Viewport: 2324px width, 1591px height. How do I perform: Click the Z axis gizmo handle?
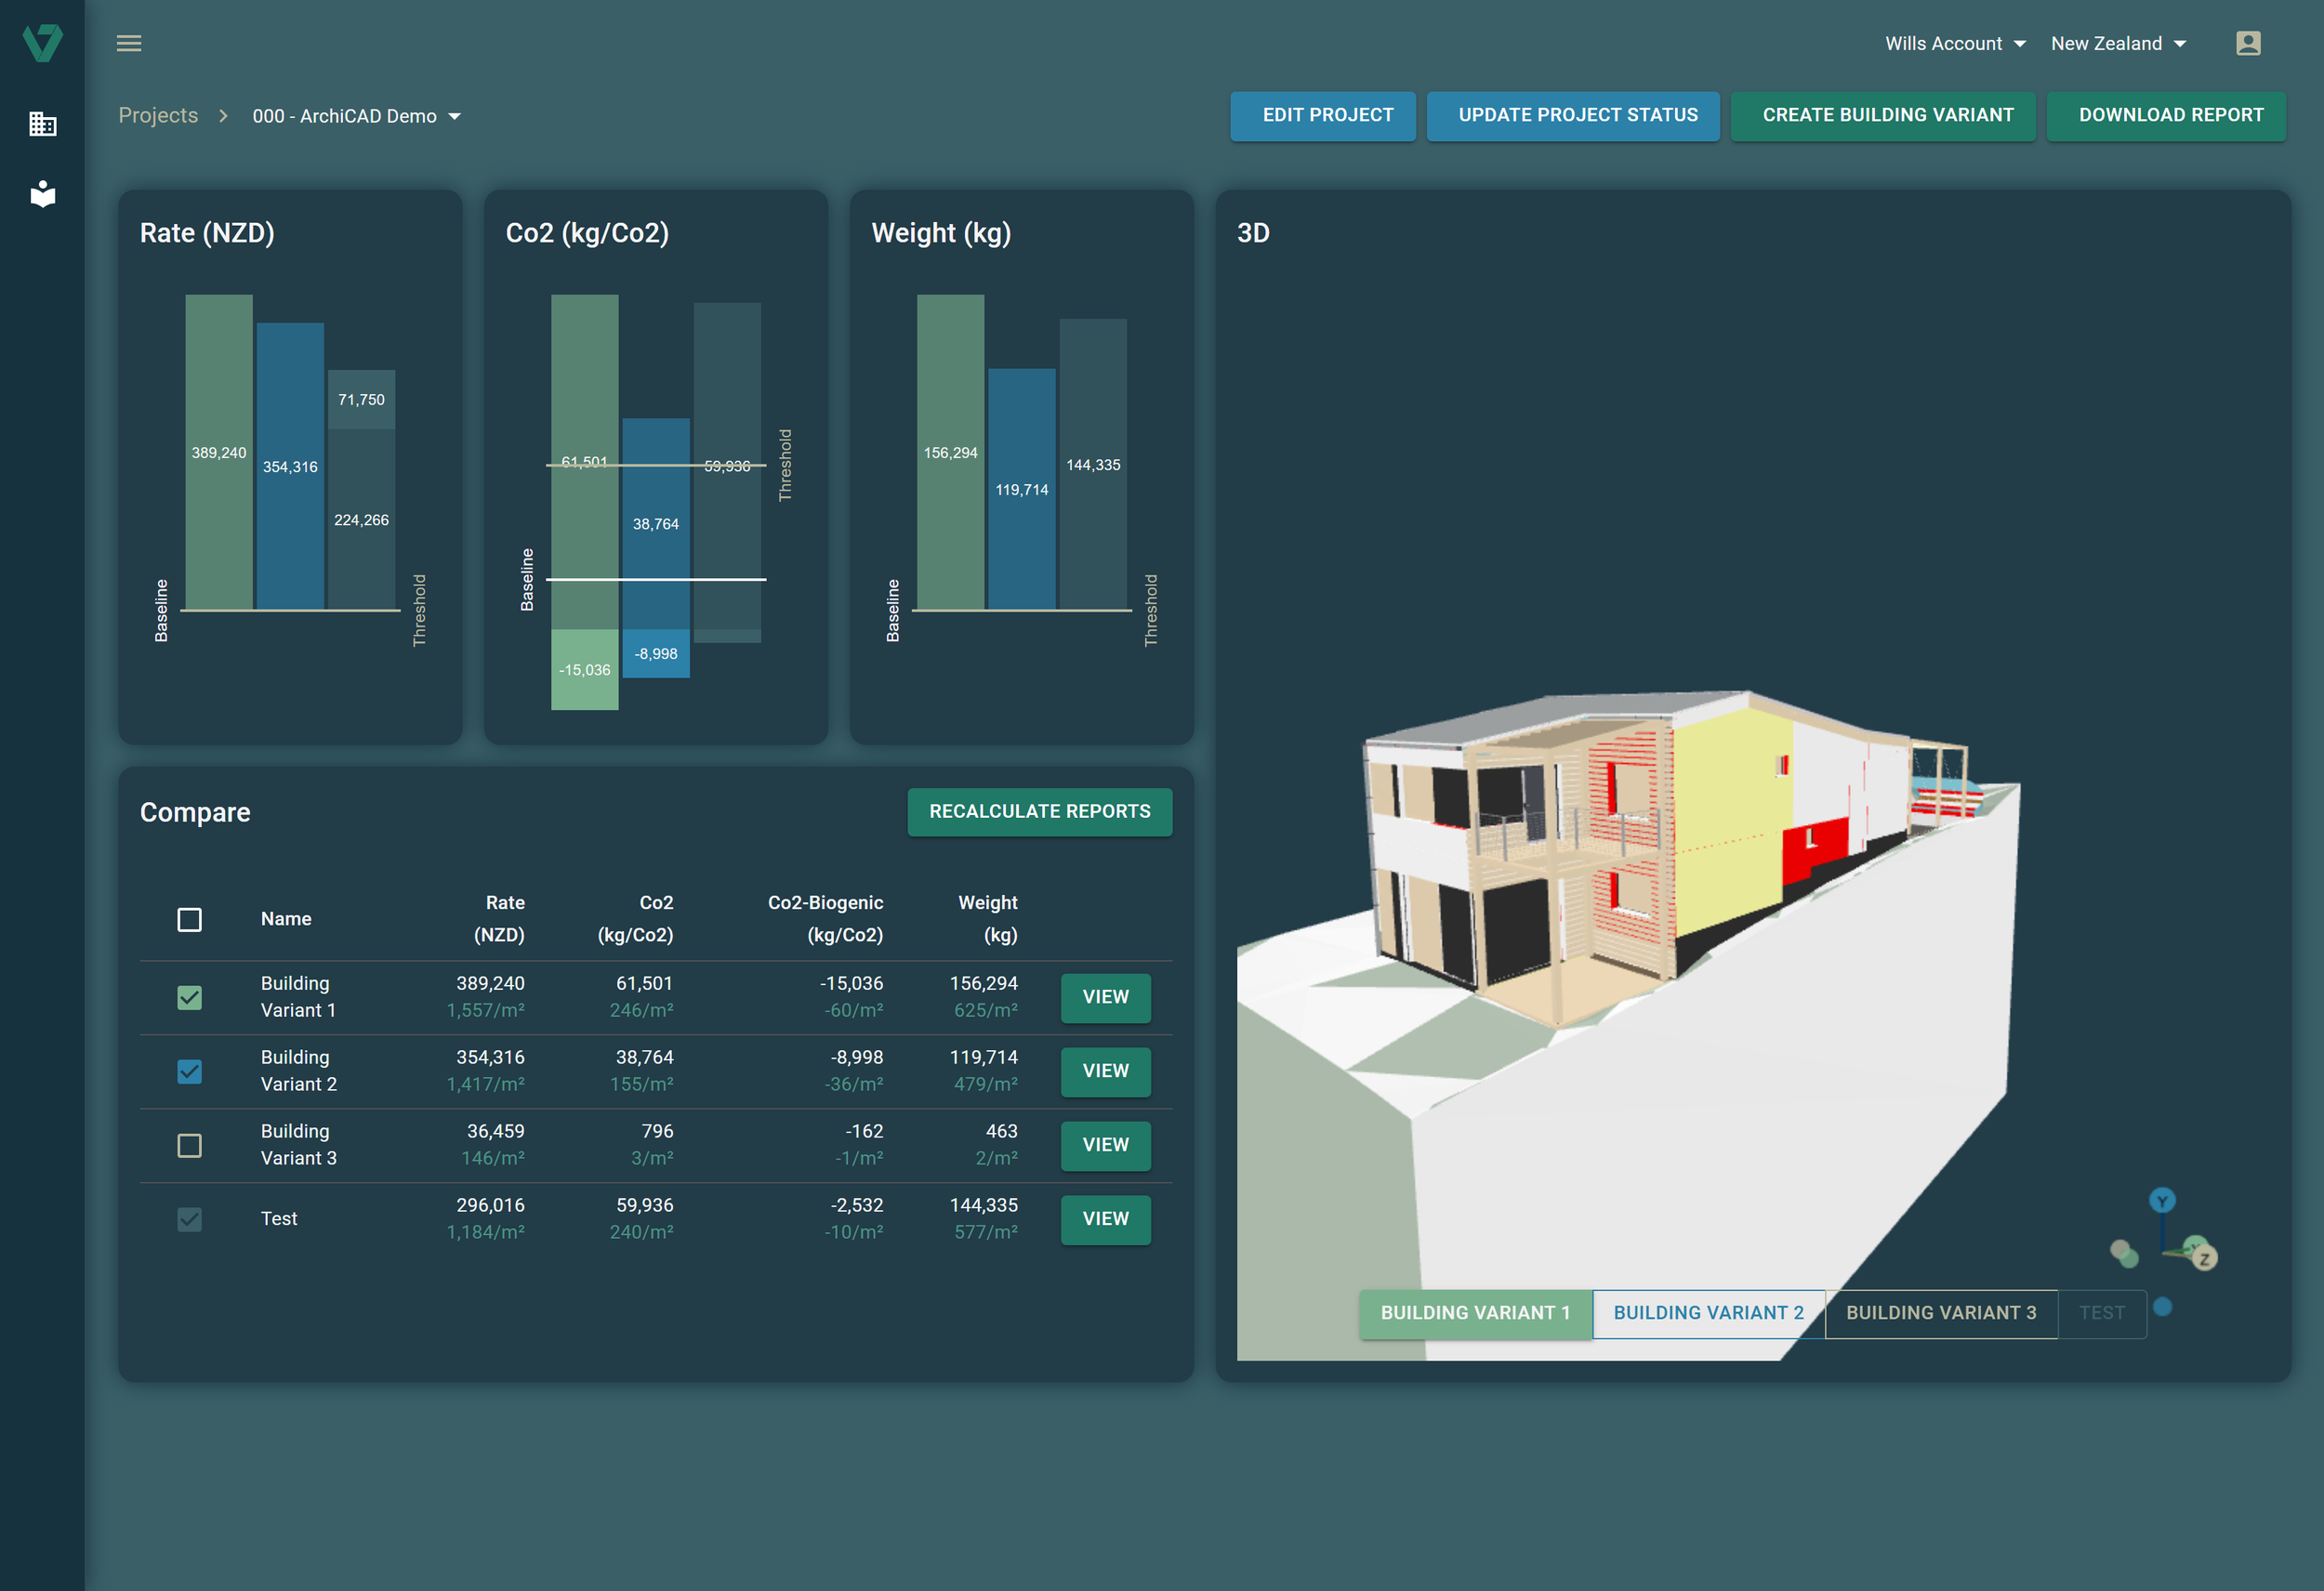(x=2204, y=1259)
